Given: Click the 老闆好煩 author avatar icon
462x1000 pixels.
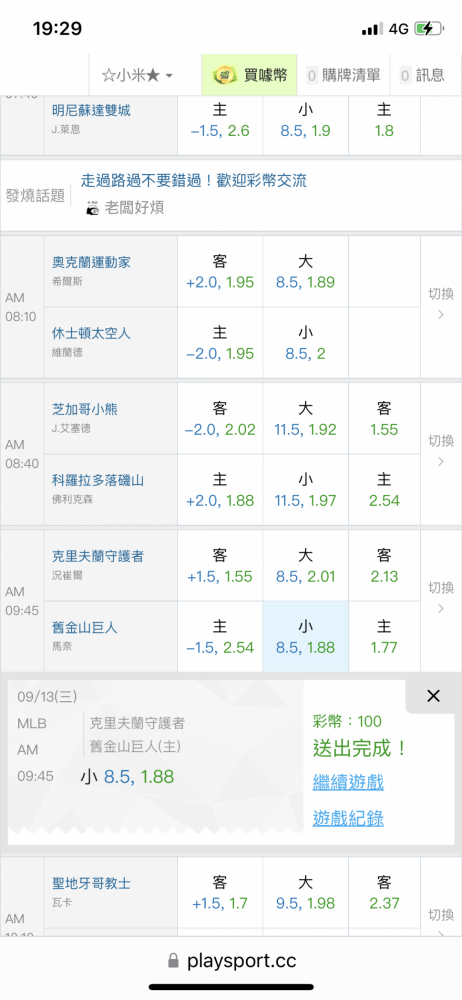Looking at the screenshot, I should click(93, 208).
